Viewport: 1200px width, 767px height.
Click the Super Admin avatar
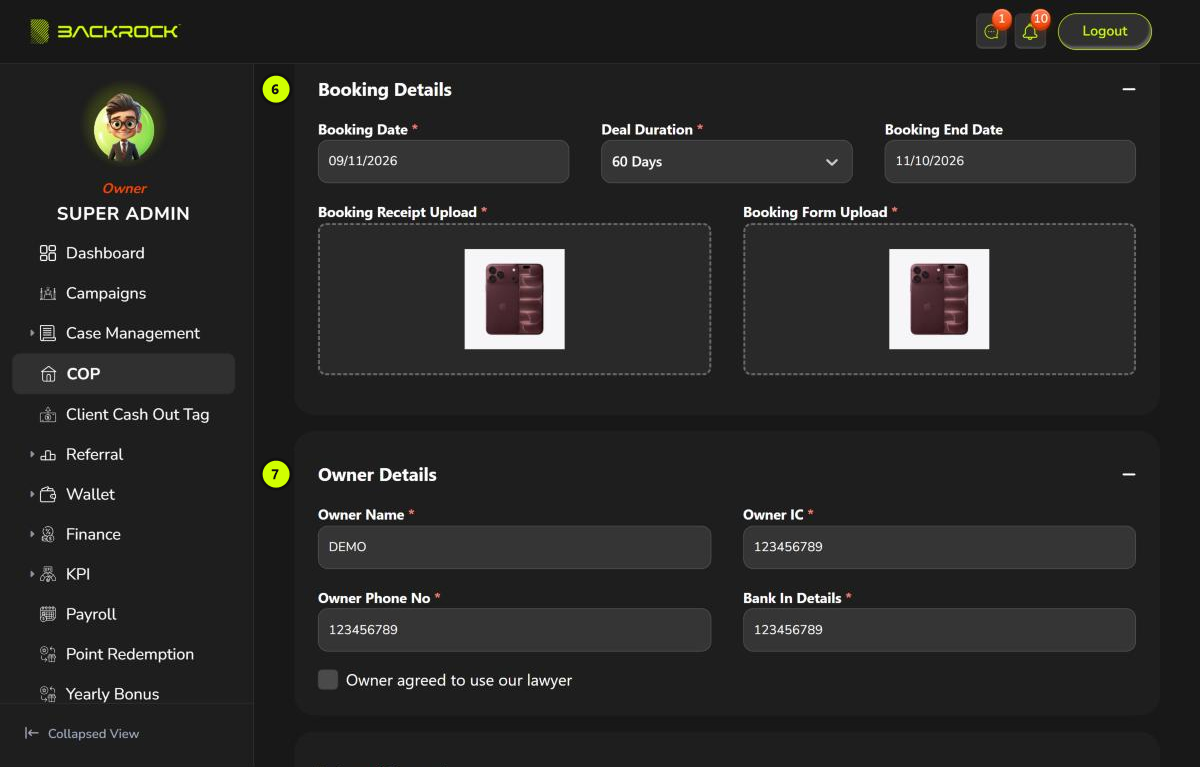(124, 128)
